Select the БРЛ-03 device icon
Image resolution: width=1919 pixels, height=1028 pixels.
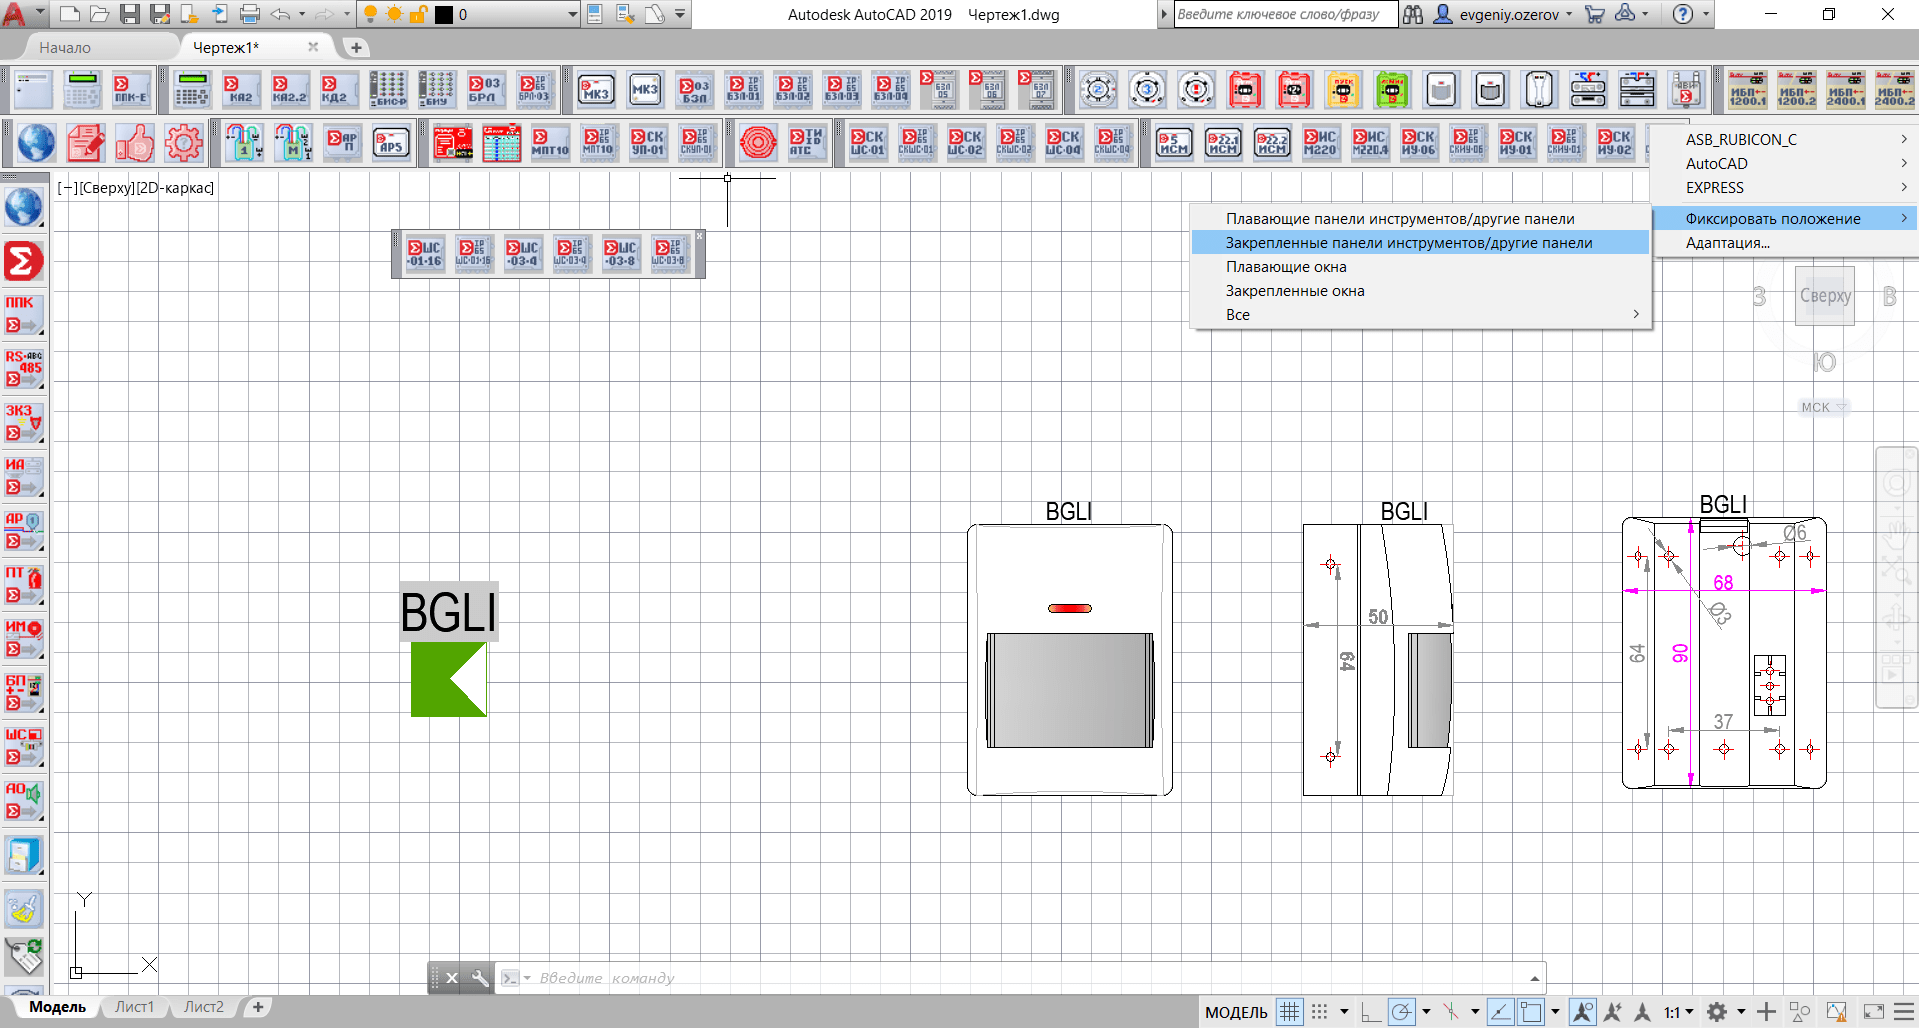[533, 90]
